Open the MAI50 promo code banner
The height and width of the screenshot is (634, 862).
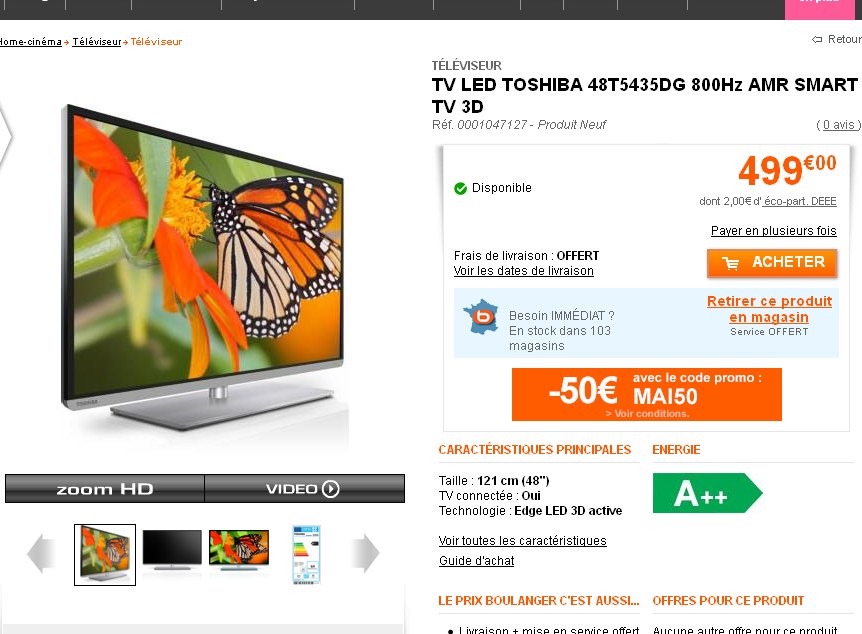pos(646,394)
